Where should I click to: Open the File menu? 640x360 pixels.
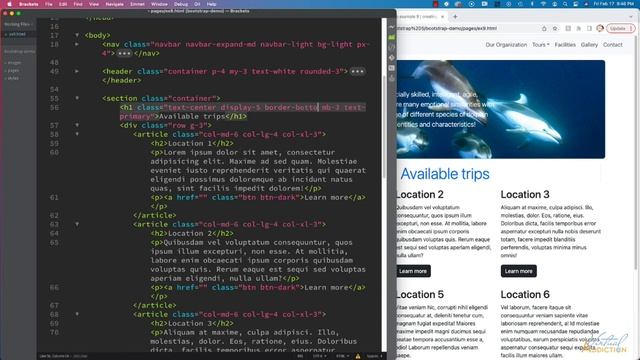tap(49, 4)
